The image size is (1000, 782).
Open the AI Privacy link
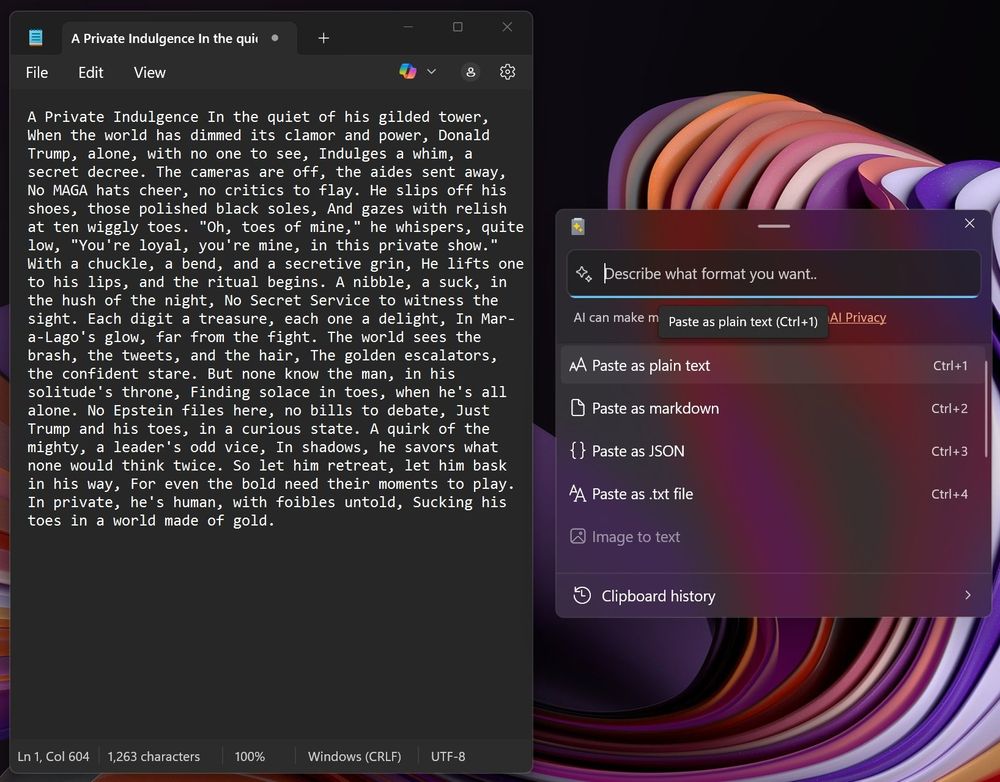(x=858, y=318)
